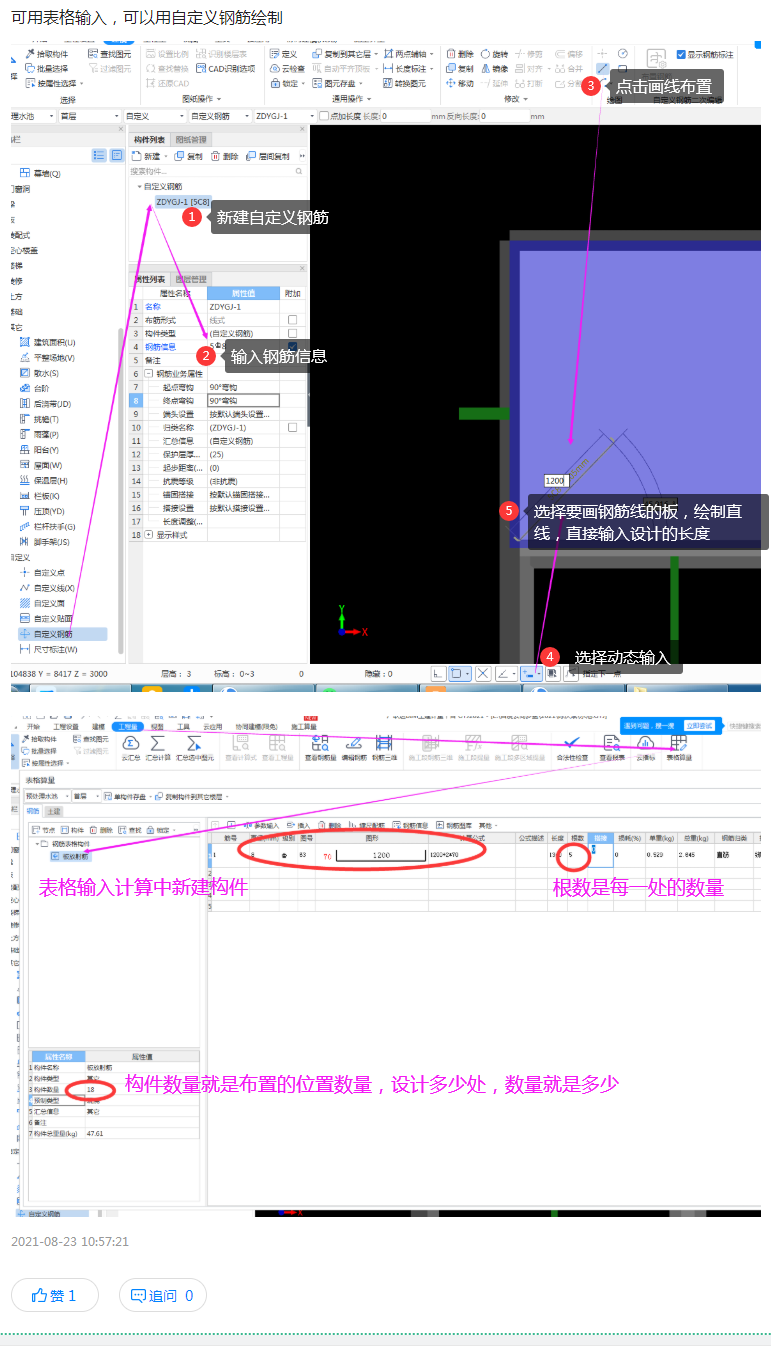Click 追问 0 button

[x=162, y=1295]
